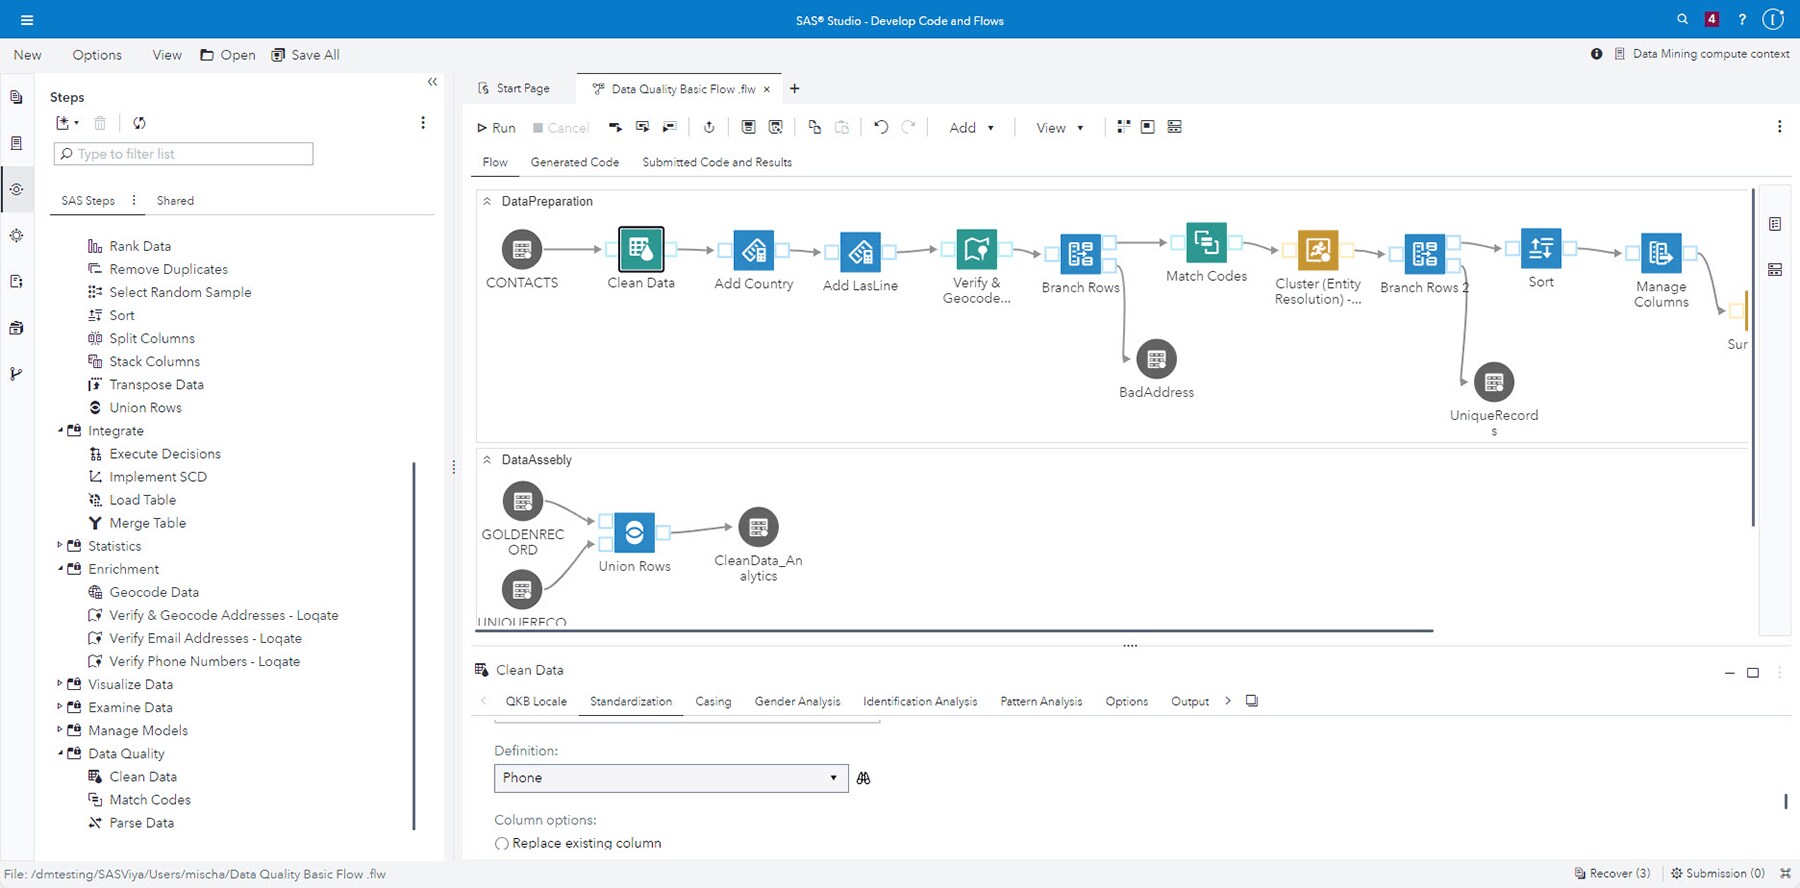Click the Copy toolbar icon
This screenshot has height=888, width=1800.
[815, 127]
